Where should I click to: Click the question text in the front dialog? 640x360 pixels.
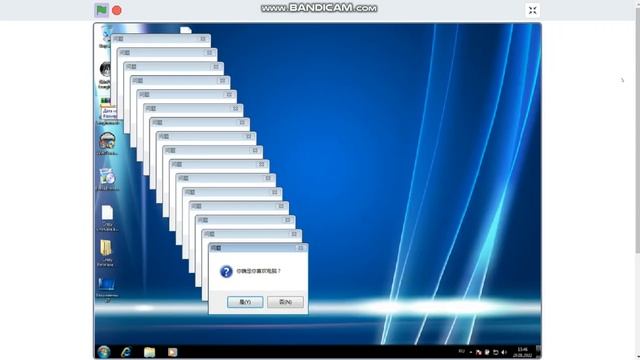tap(259, 271)
